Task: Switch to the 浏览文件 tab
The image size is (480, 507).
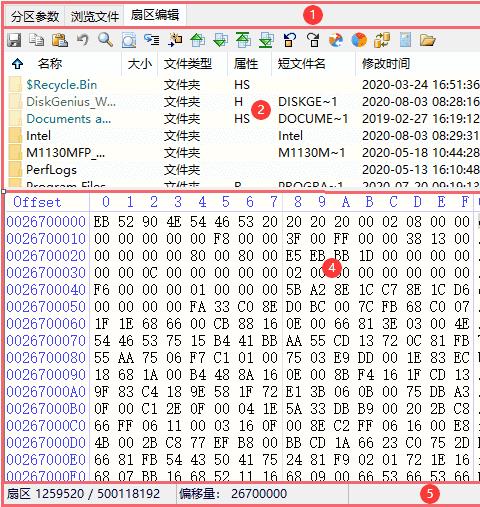Action: click(95, 16)
